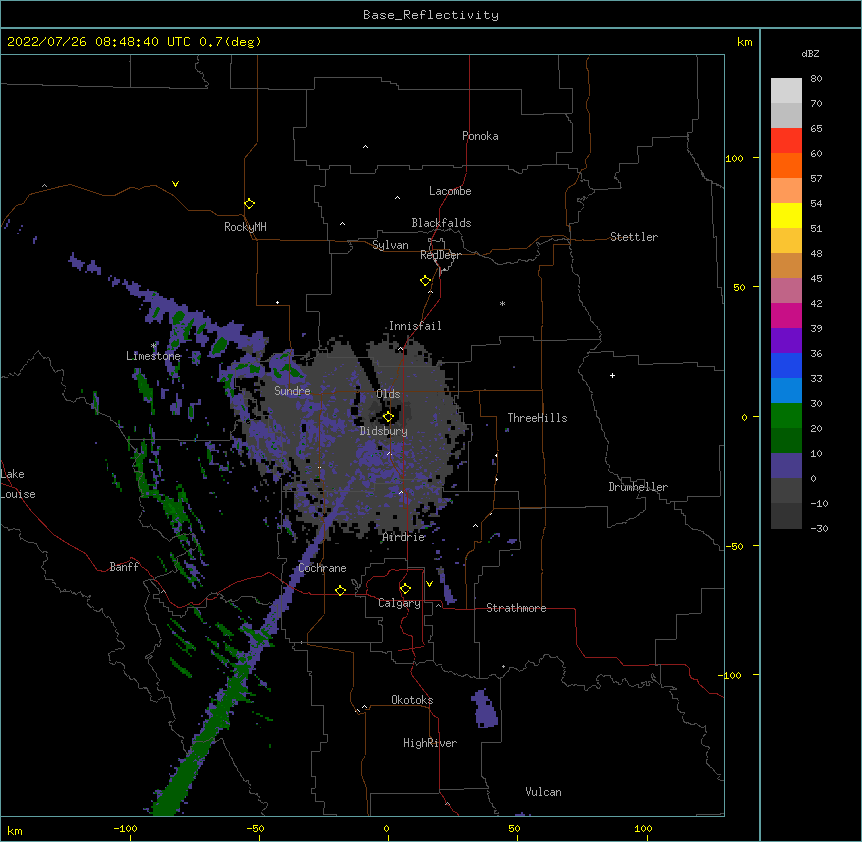The width and height of the screenshot is (862, 842).
Task: Click the RockyMH label
Action: click(x=245, y=227)
